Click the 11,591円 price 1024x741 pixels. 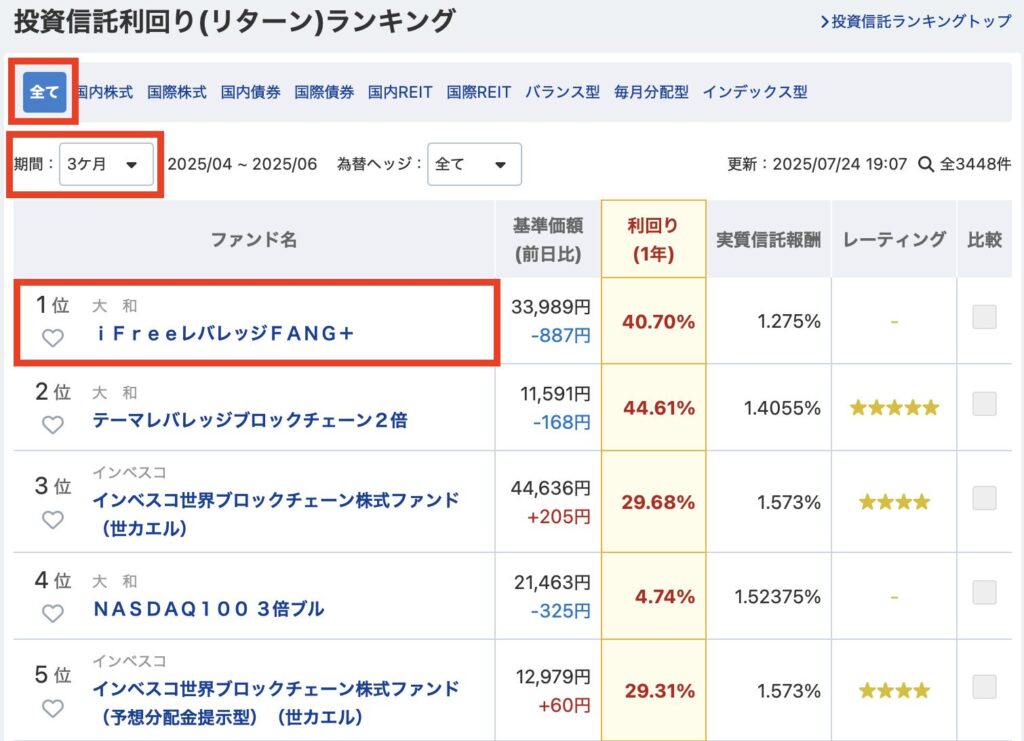pyautogui.click(x=555, y=394)
